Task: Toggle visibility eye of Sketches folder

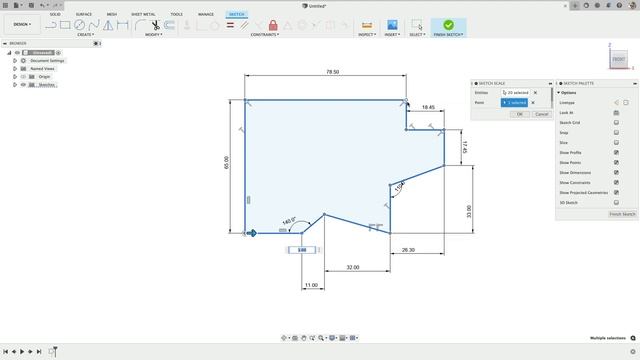Action: [23, 84]
